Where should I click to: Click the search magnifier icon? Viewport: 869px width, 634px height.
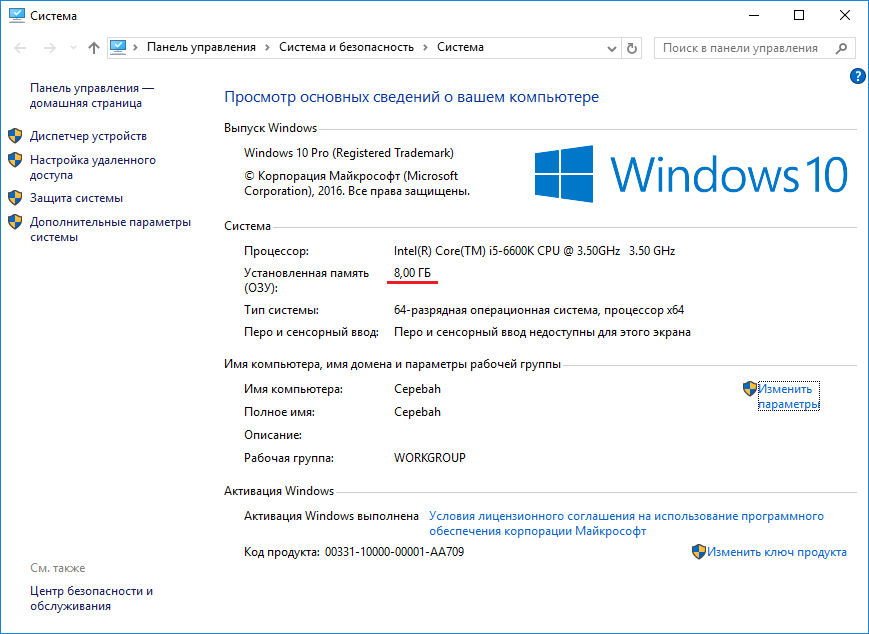coord(841,48)
